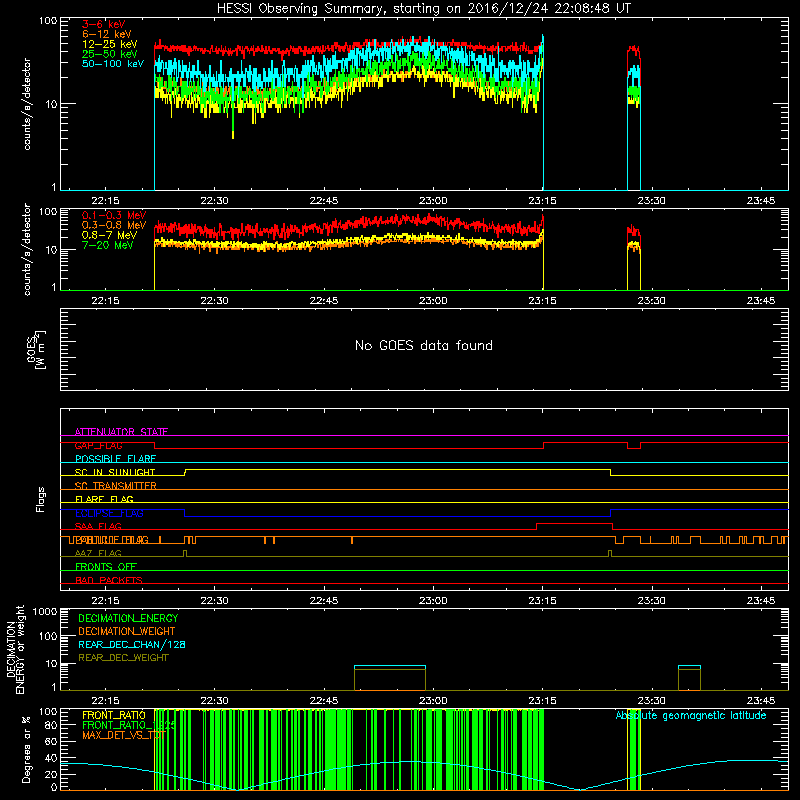Image resolution: width=800 pixels, height=800 pixels.
Task: Select the FLARE_FLAG label
Action: tap(104, 499)
